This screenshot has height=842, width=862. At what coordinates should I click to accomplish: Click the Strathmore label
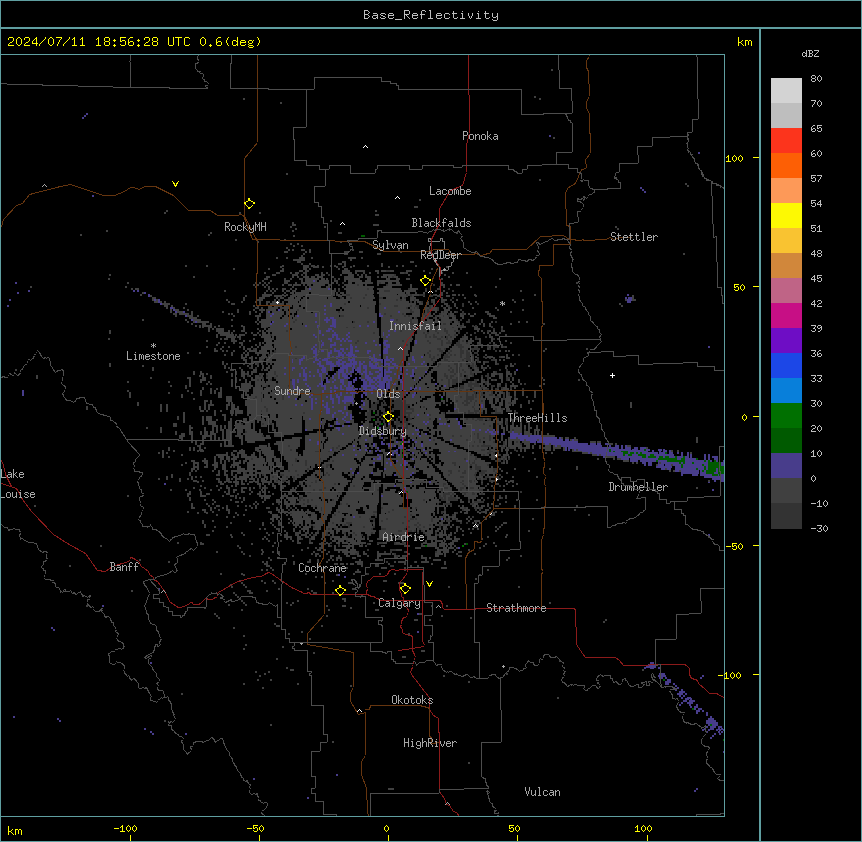coord(516,608)
